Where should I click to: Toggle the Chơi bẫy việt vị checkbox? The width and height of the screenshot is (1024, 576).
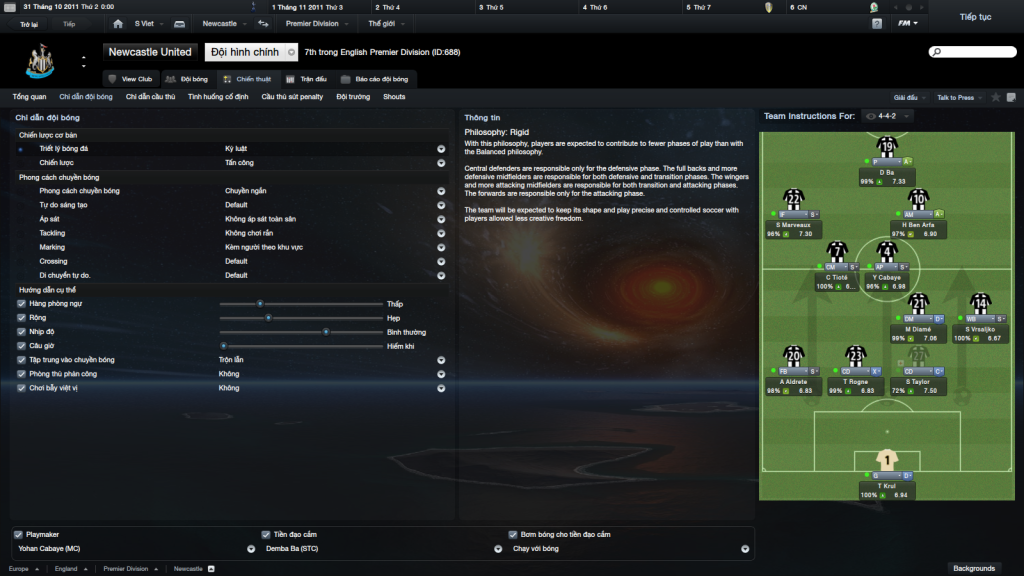[22, 388]
